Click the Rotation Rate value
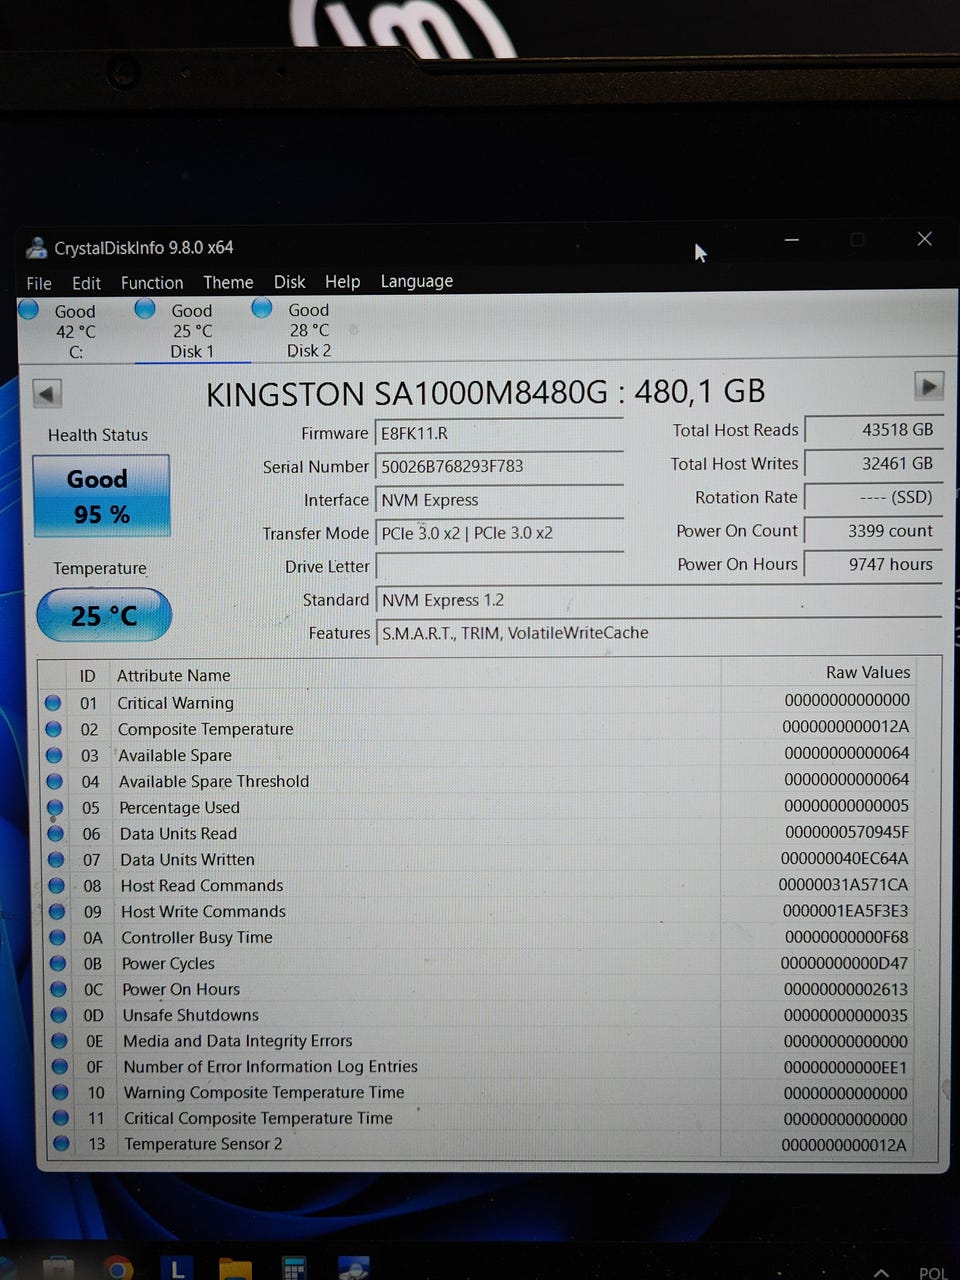Screen dimensions: 960x1280 click(873, 497)
